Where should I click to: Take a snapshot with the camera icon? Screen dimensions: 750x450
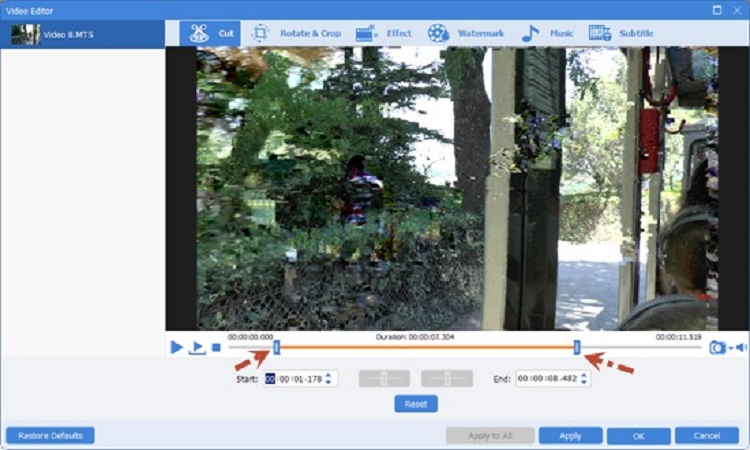tap(716, 347)
